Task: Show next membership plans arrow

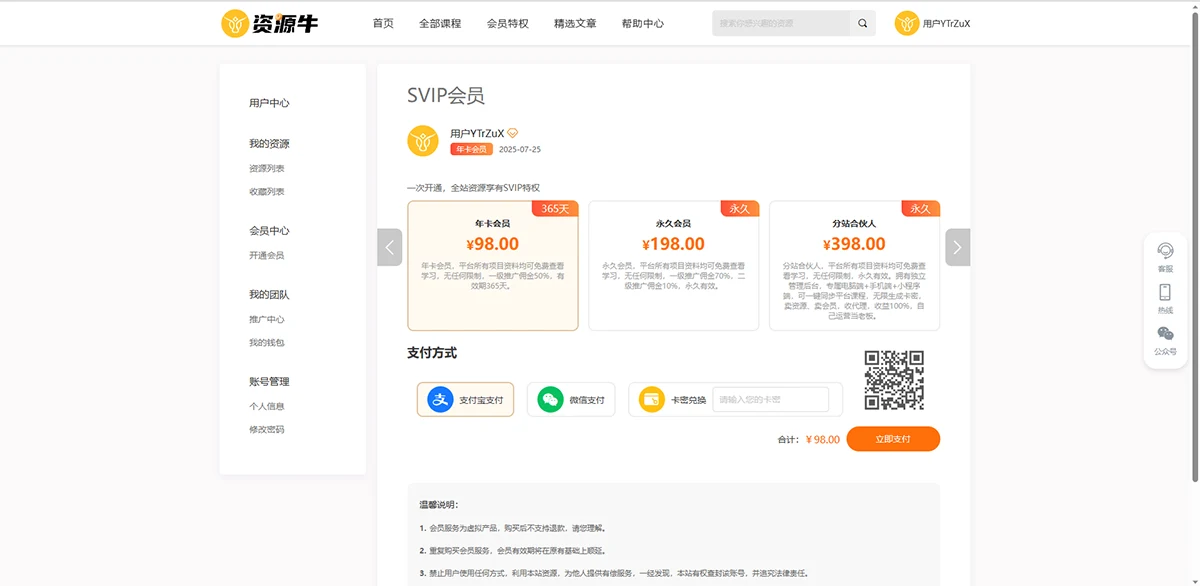Action: click(957, 247)
